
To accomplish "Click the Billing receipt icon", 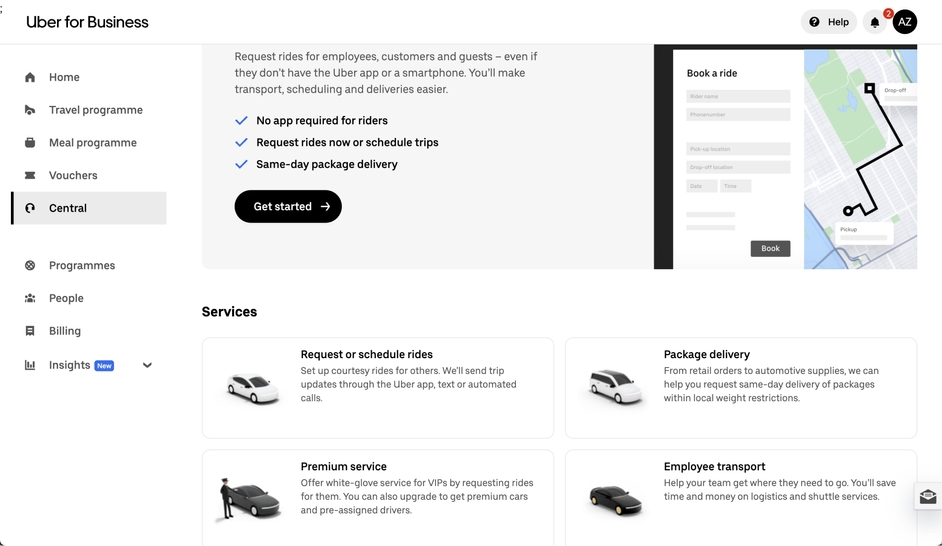I will pyautogui.click(x=30, y=331).
